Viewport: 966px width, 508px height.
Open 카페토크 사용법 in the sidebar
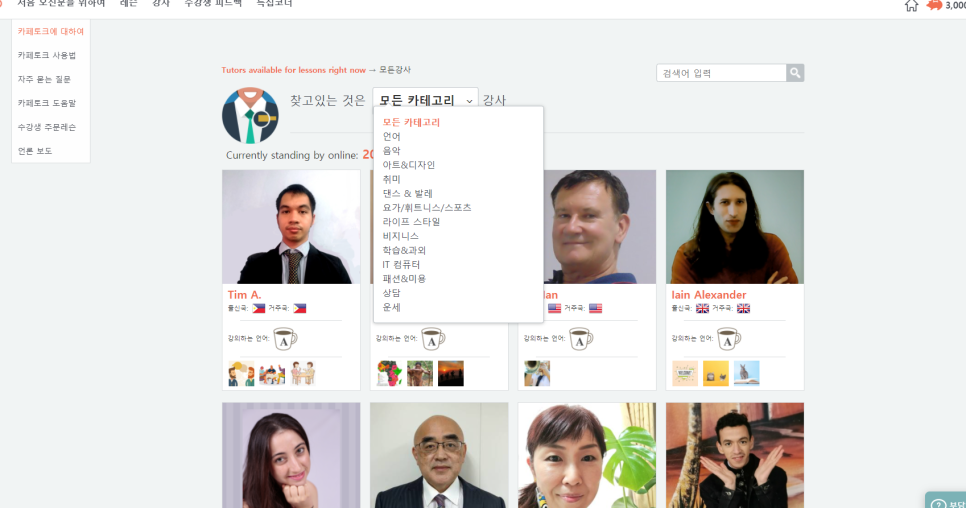[46, 55]
